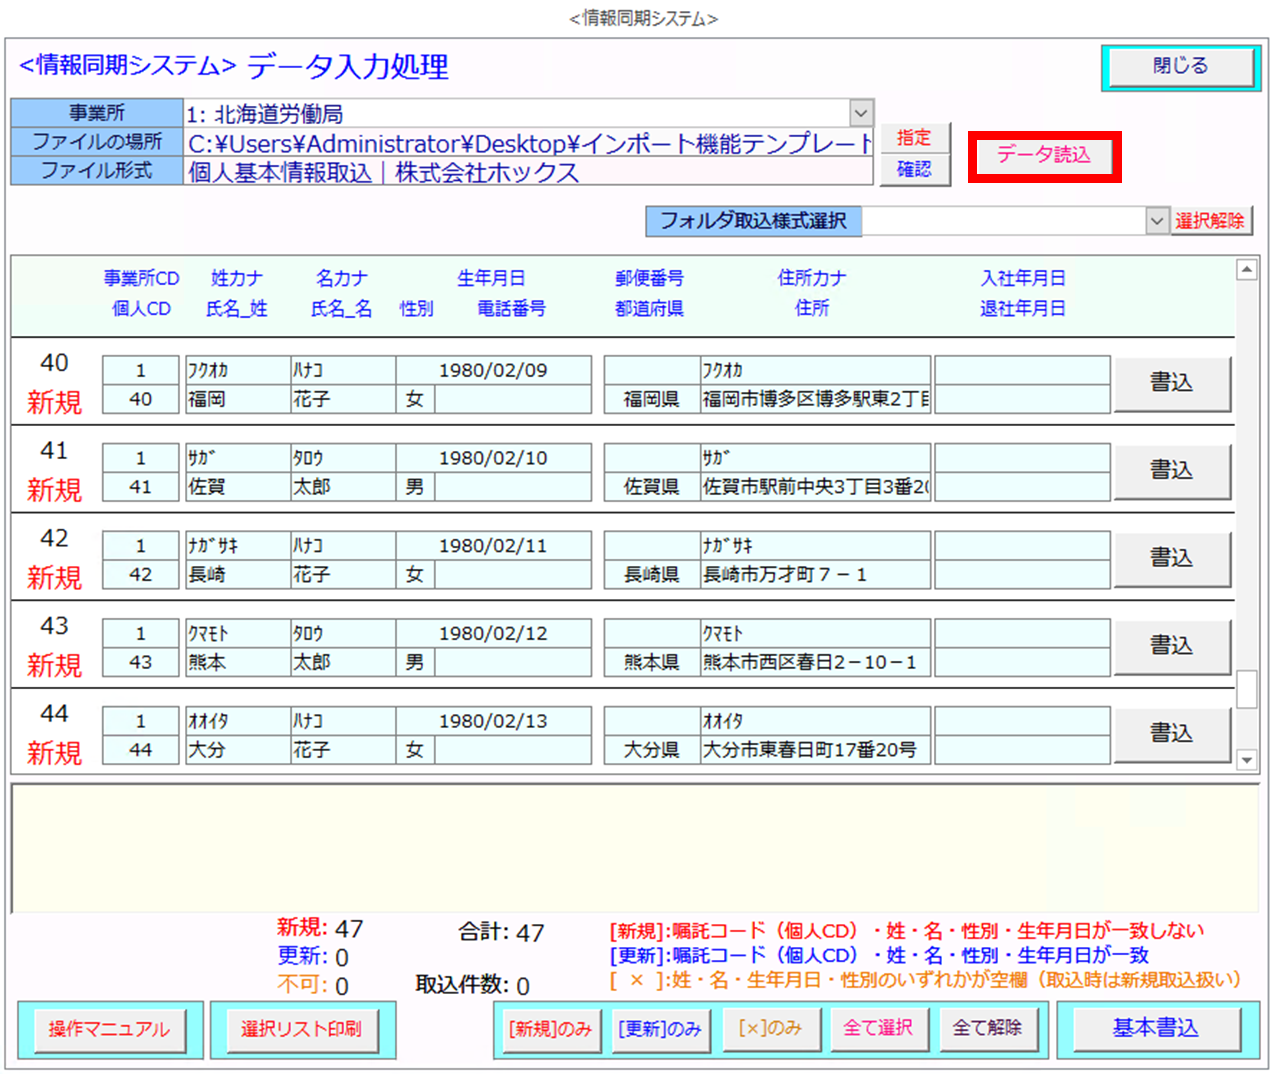This screenshot has height=1074, width=1275.
Task: Click the ファイルの場所 path field
Action: click(x=528, y=143)
